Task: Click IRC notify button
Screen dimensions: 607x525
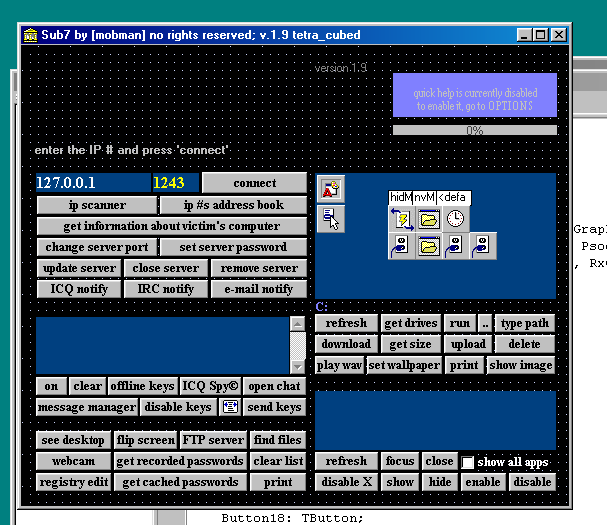Action: pyautogui.click(x=166, y=289)
